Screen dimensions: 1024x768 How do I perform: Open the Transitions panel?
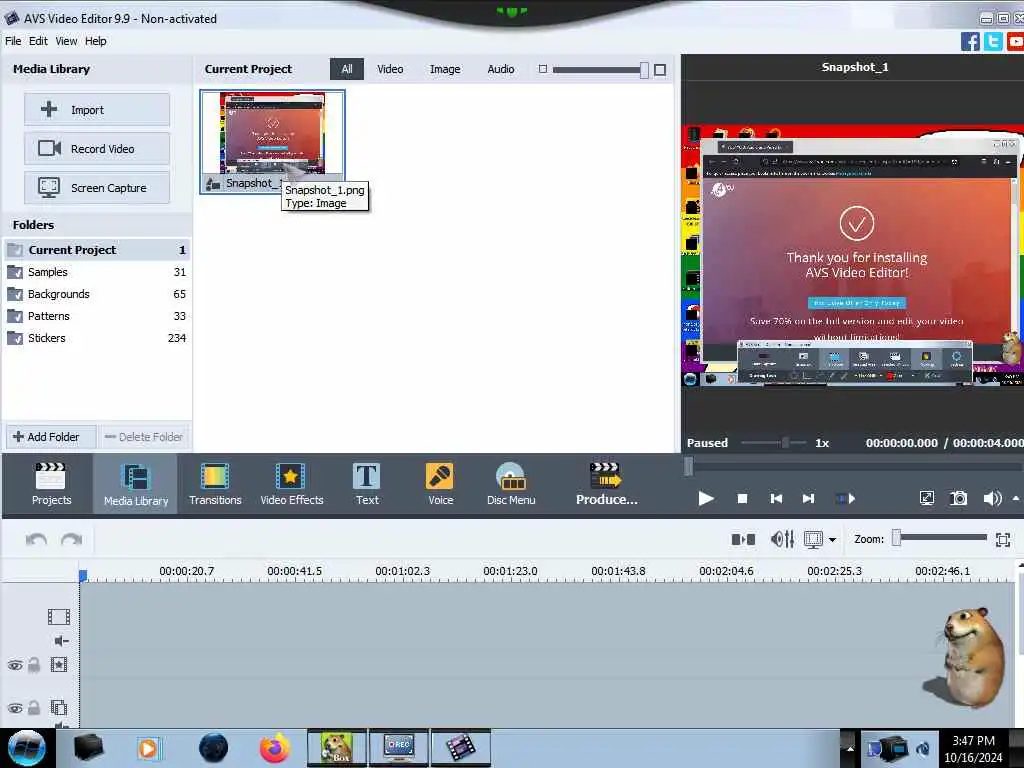[x=215, y=484]
